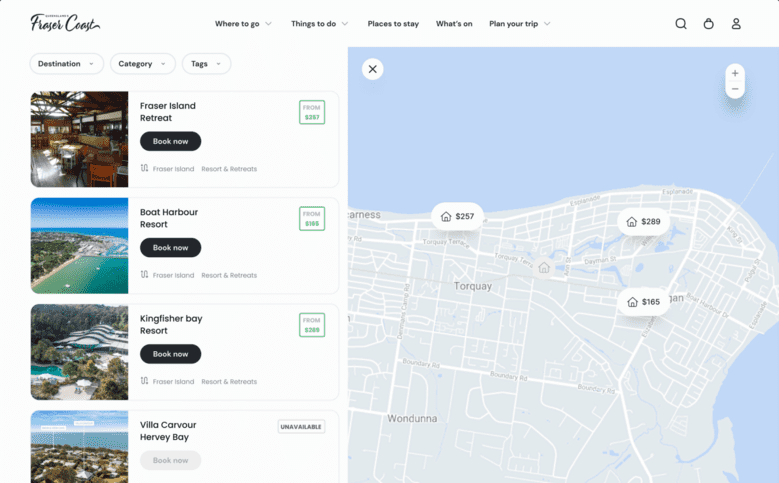
Task: Click FROM $257 price badge
Action: coord(312,112)
